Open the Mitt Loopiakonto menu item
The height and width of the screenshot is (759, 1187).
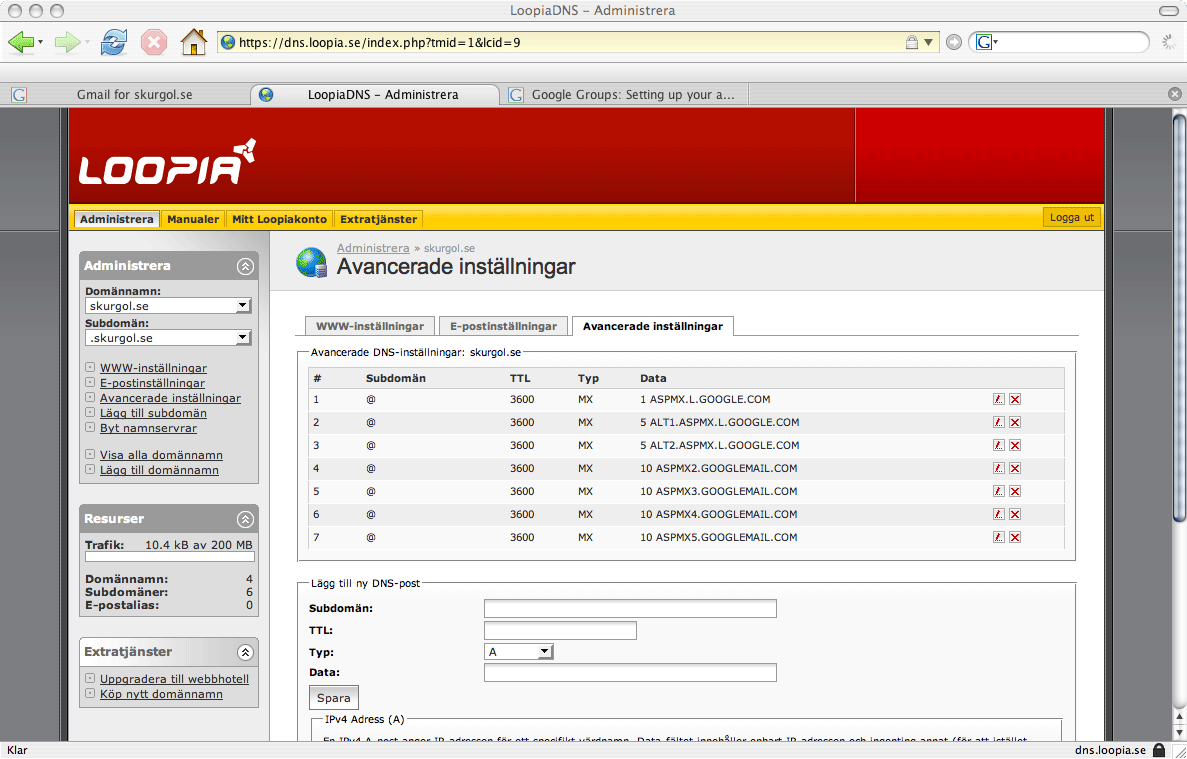[279, 219]
